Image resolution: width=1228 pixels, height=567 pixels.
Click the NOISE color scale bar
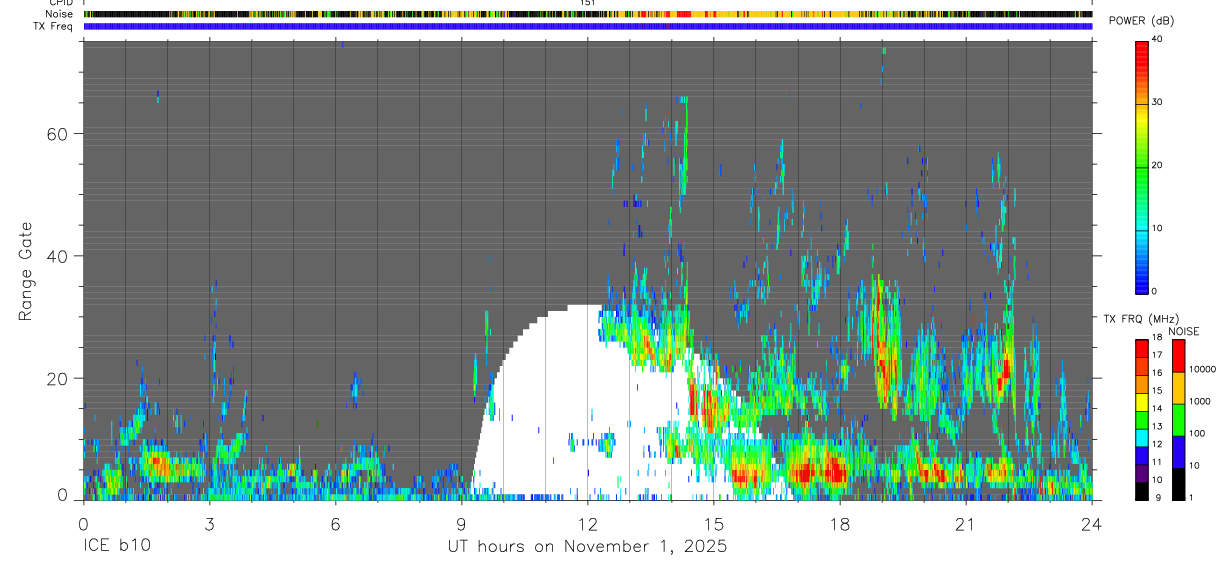1178,420
